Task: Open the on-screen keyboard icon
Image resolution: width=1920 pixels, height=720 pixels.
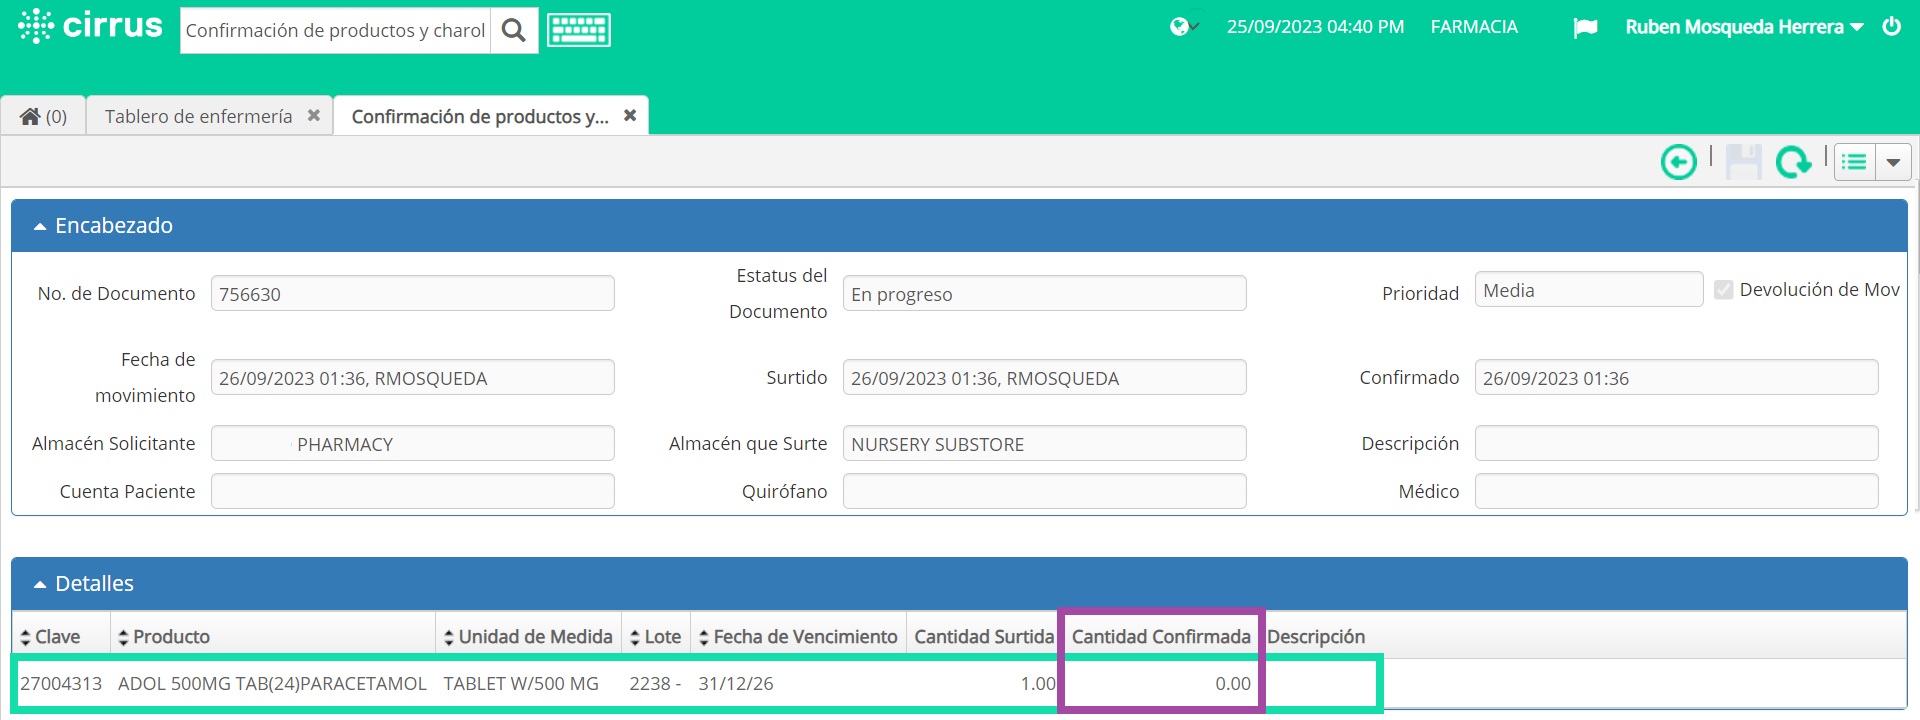Action: point(579,31)
